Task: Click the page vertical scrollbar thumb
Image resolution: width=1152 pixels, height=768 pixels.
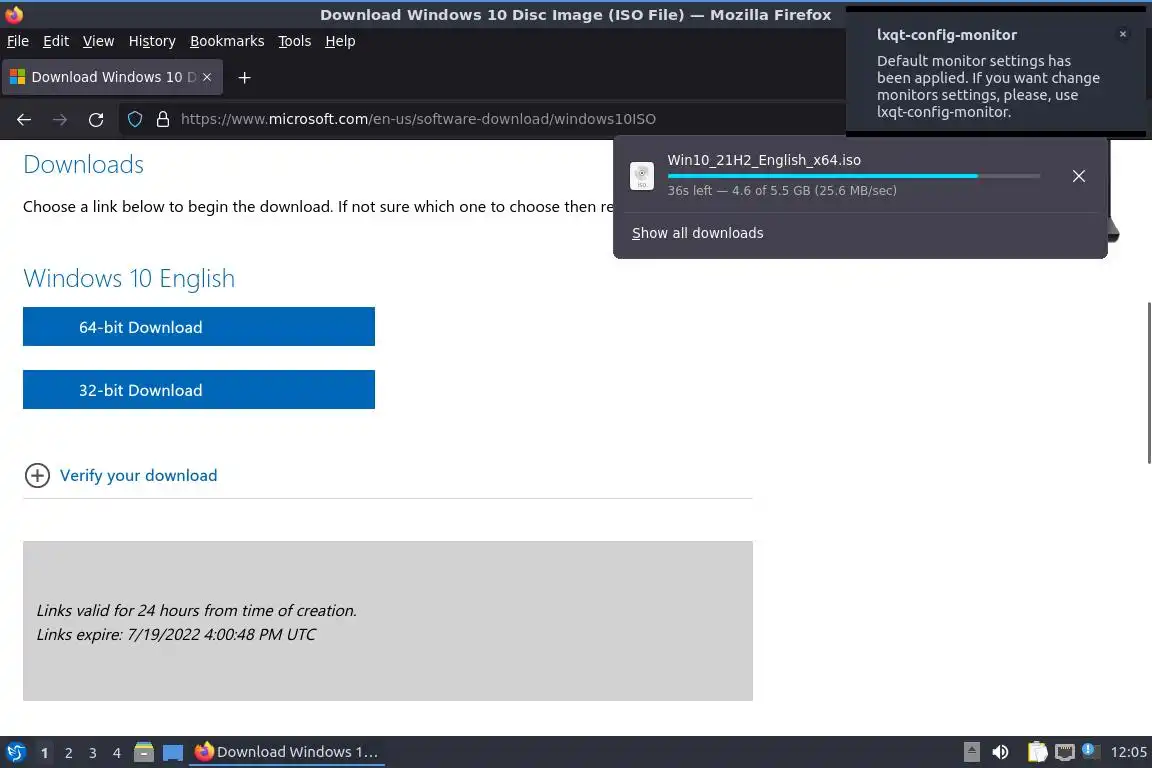Action: (x=1148, y=382)
